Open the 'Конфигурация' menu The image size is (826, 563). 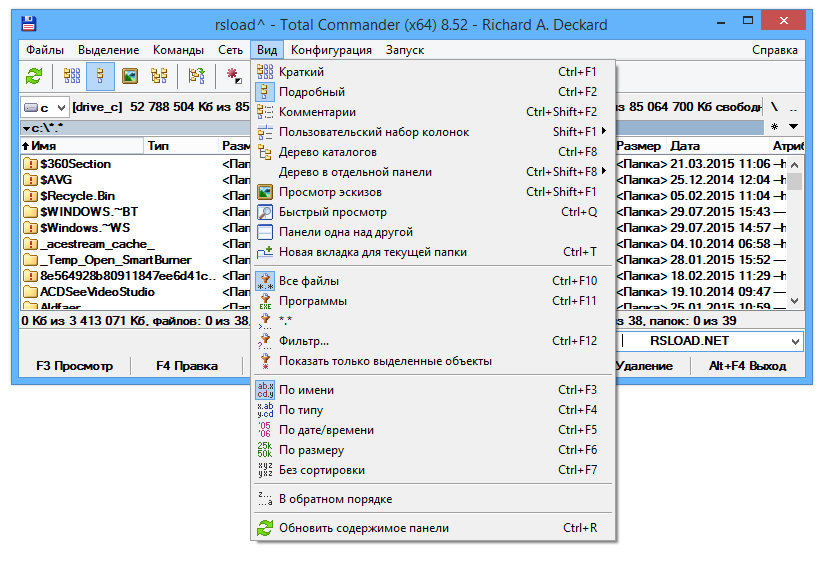tap(331, 50)
